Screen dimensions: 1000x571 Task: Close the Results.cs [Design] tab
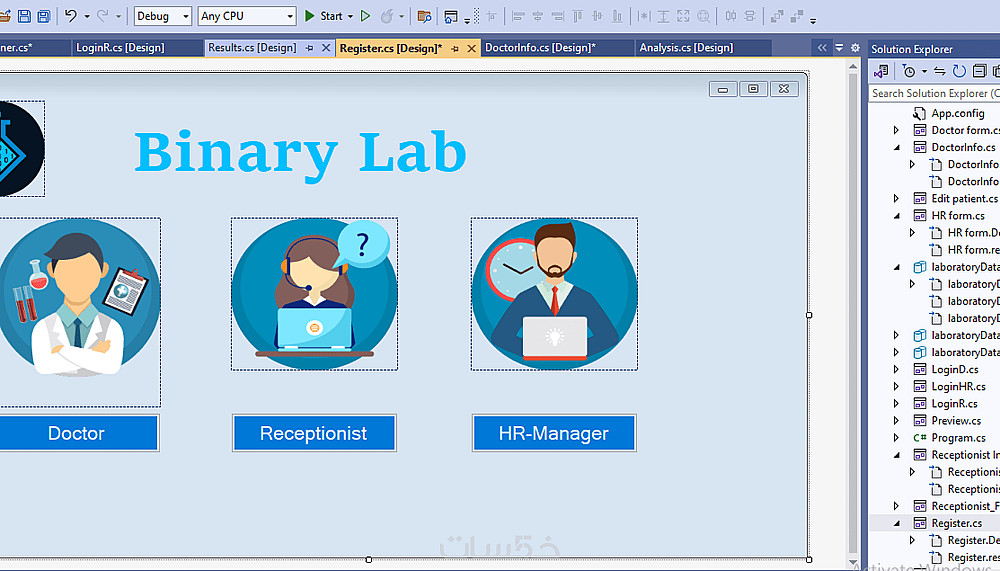point(326,48)
